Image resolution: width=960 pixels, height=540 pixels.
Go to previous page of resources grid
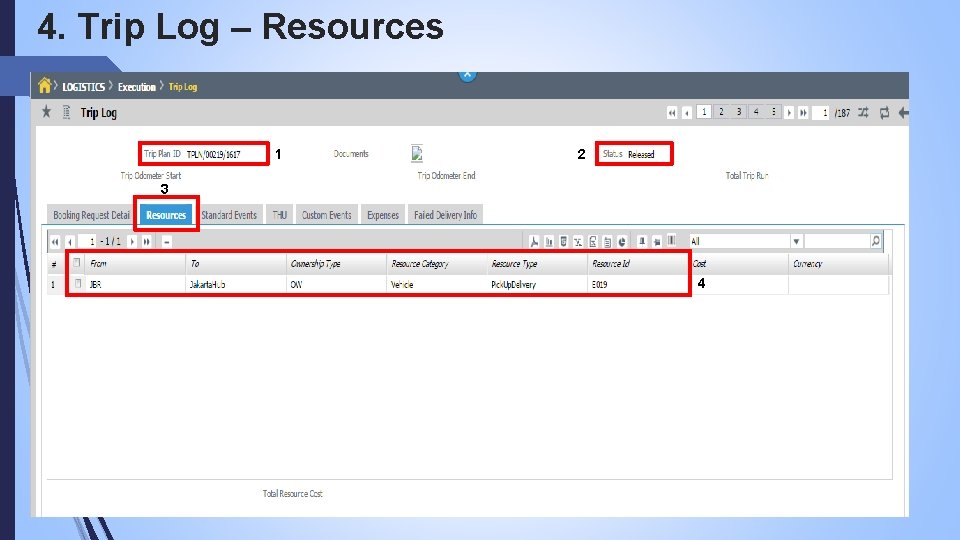[70, 242]
